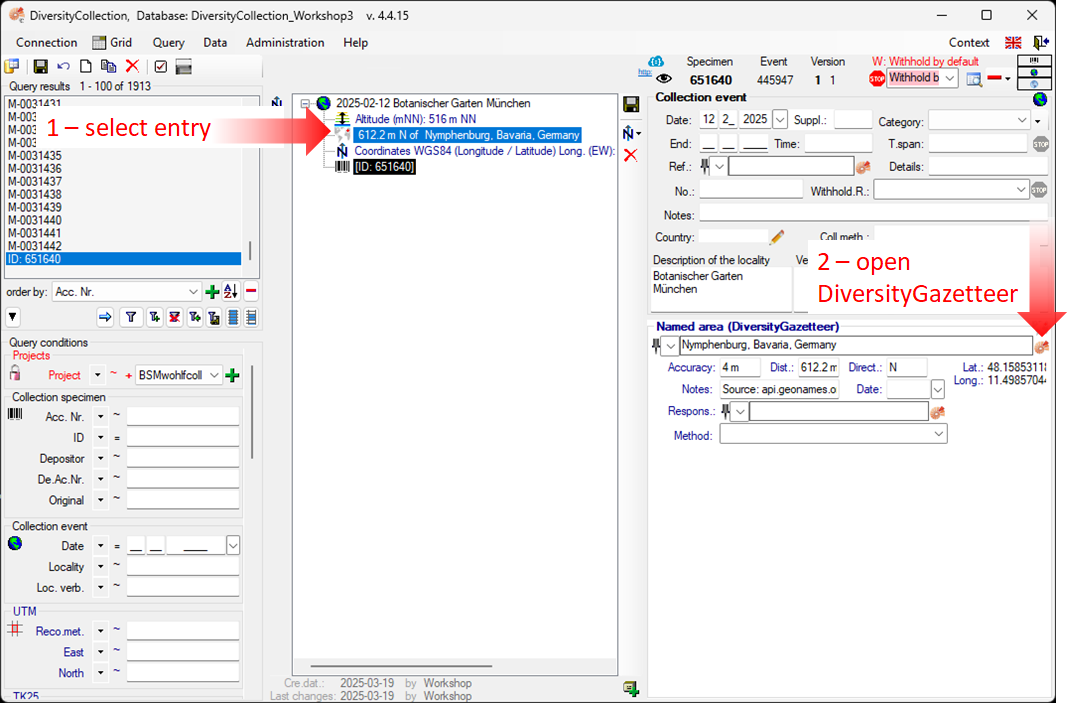
Task: Open the Grid menu
Action: (x=113, y=42)
